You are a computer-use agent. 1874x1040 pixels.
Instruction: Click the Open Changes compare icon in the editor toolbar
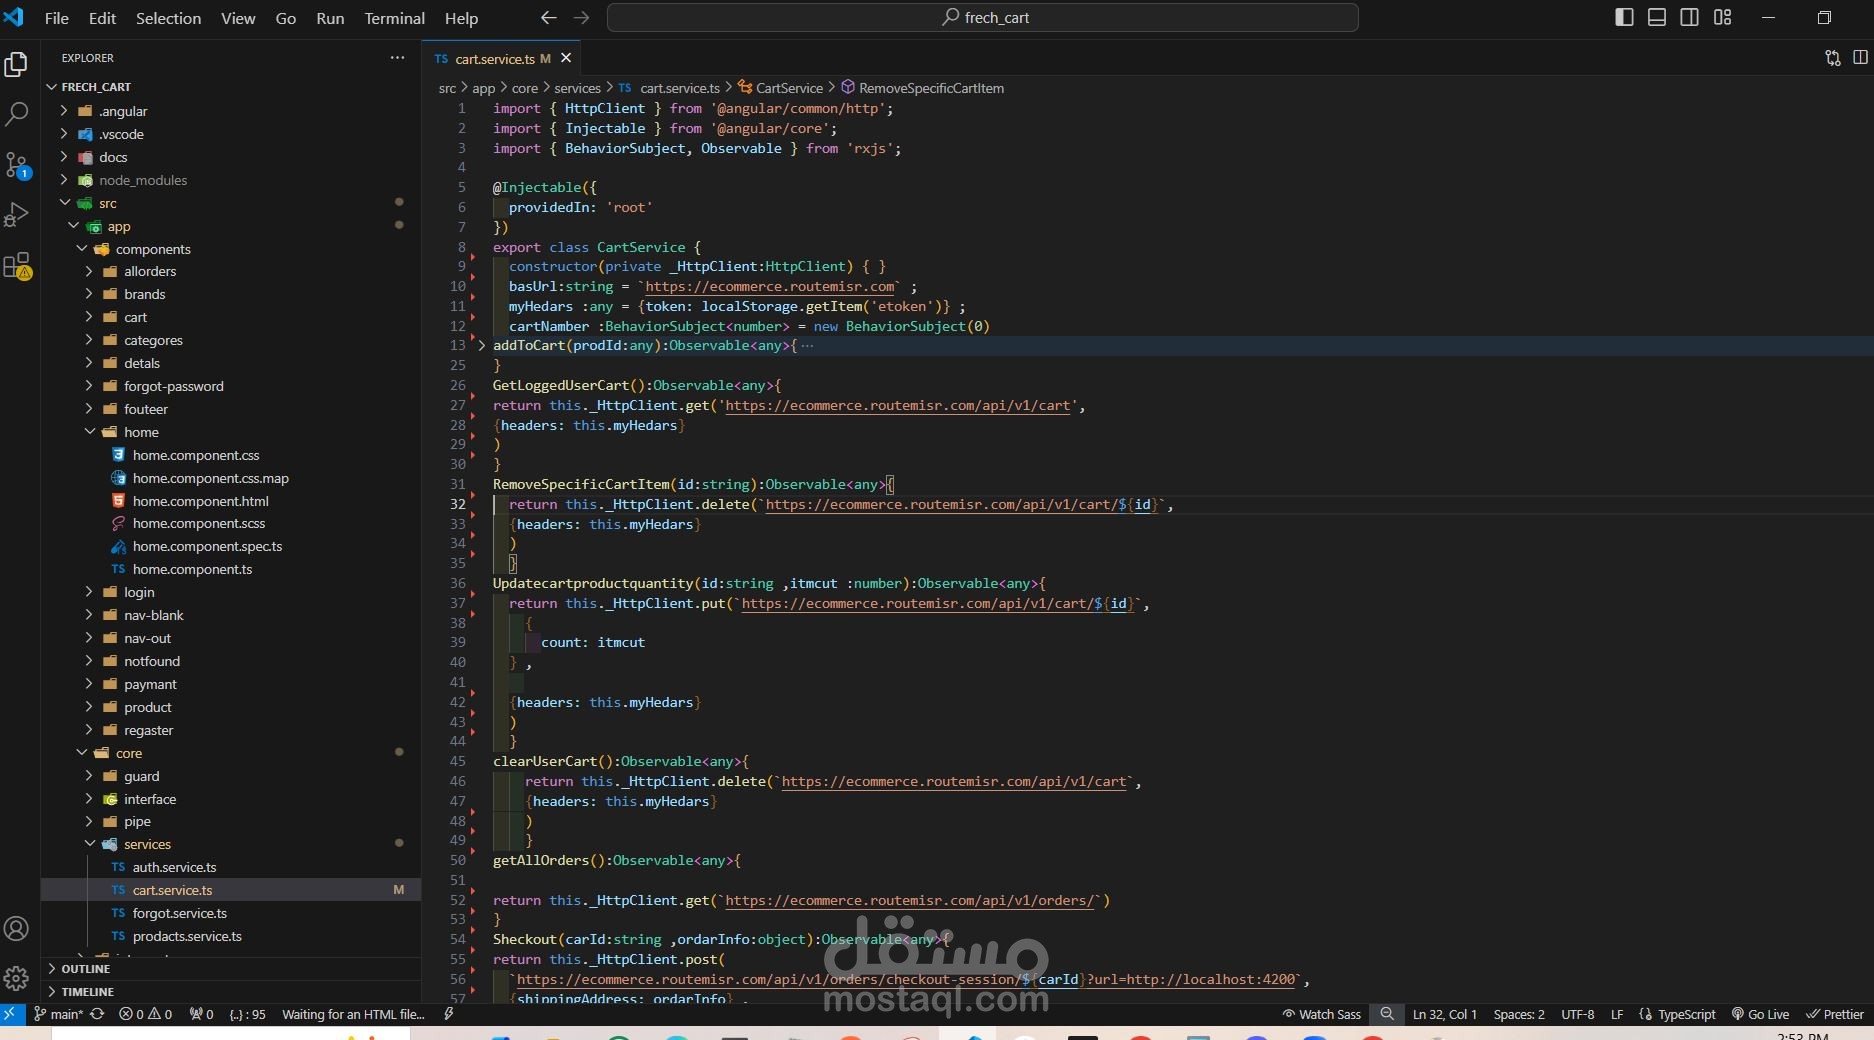coord(1832,58)
